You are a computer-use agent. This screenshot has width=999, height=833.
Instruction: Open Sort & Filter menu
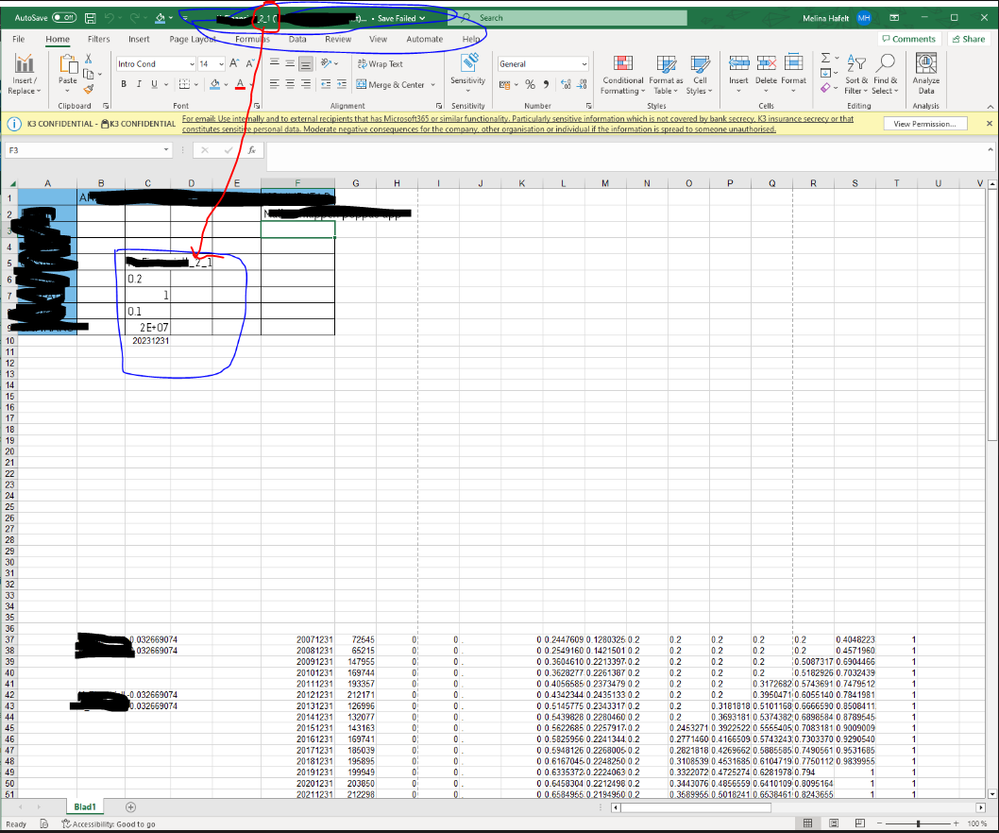856,74
